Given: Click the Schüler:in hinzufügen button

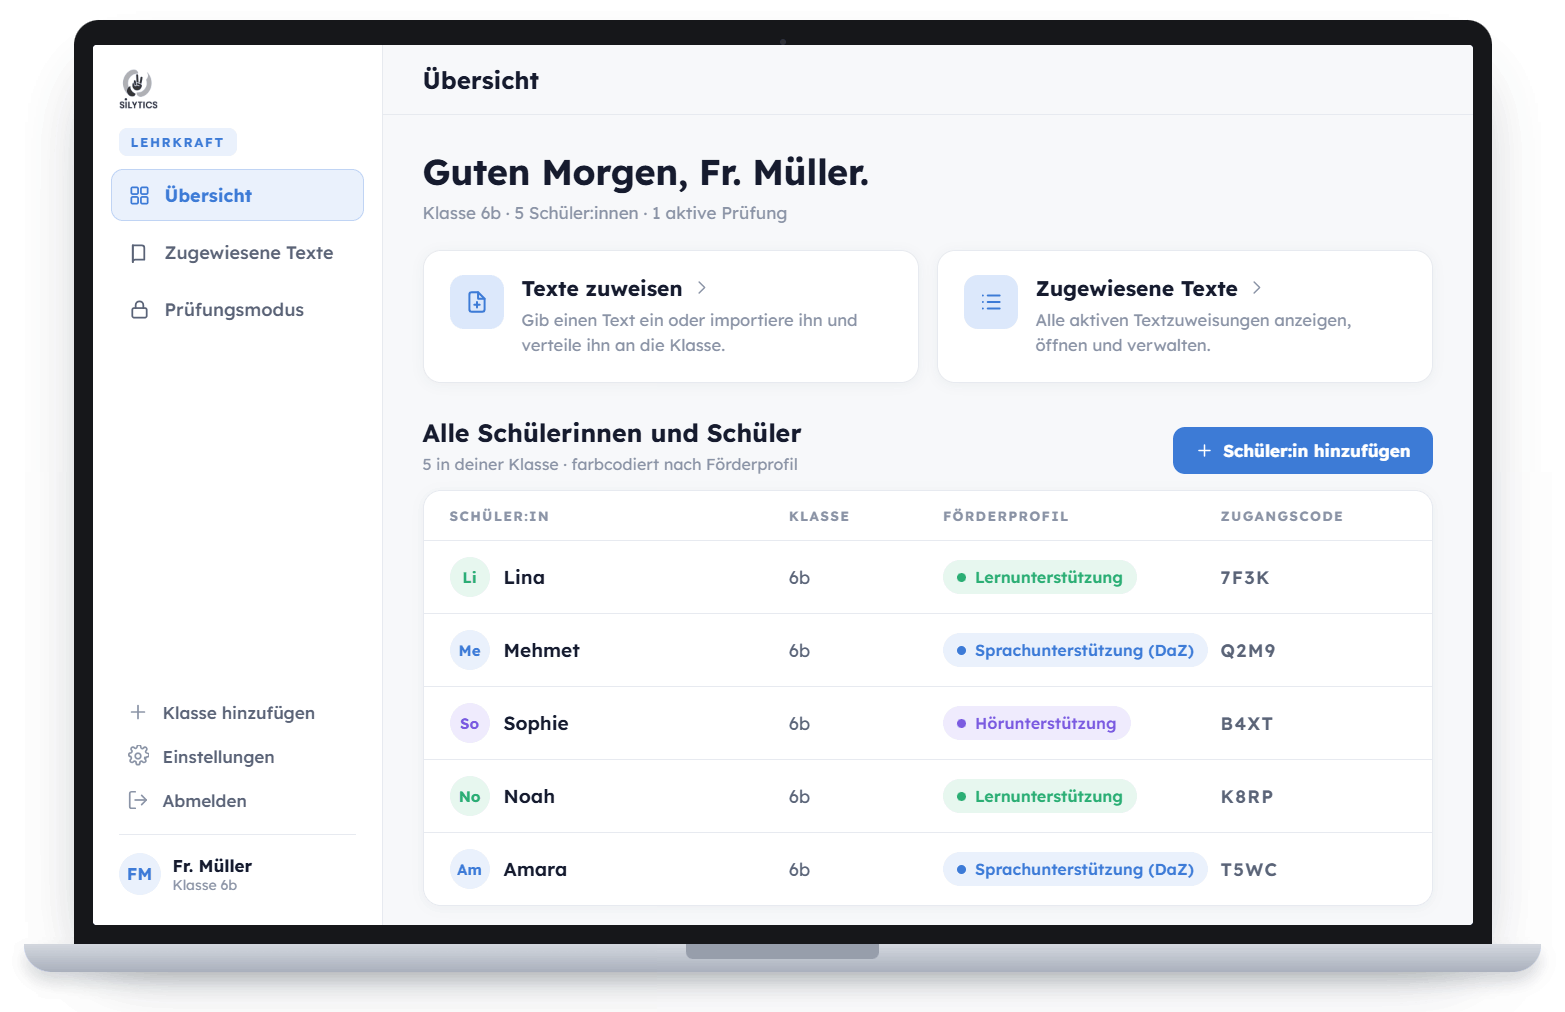Looking at the screenshot, I should pyautogui.click(x=1302, y=451).
